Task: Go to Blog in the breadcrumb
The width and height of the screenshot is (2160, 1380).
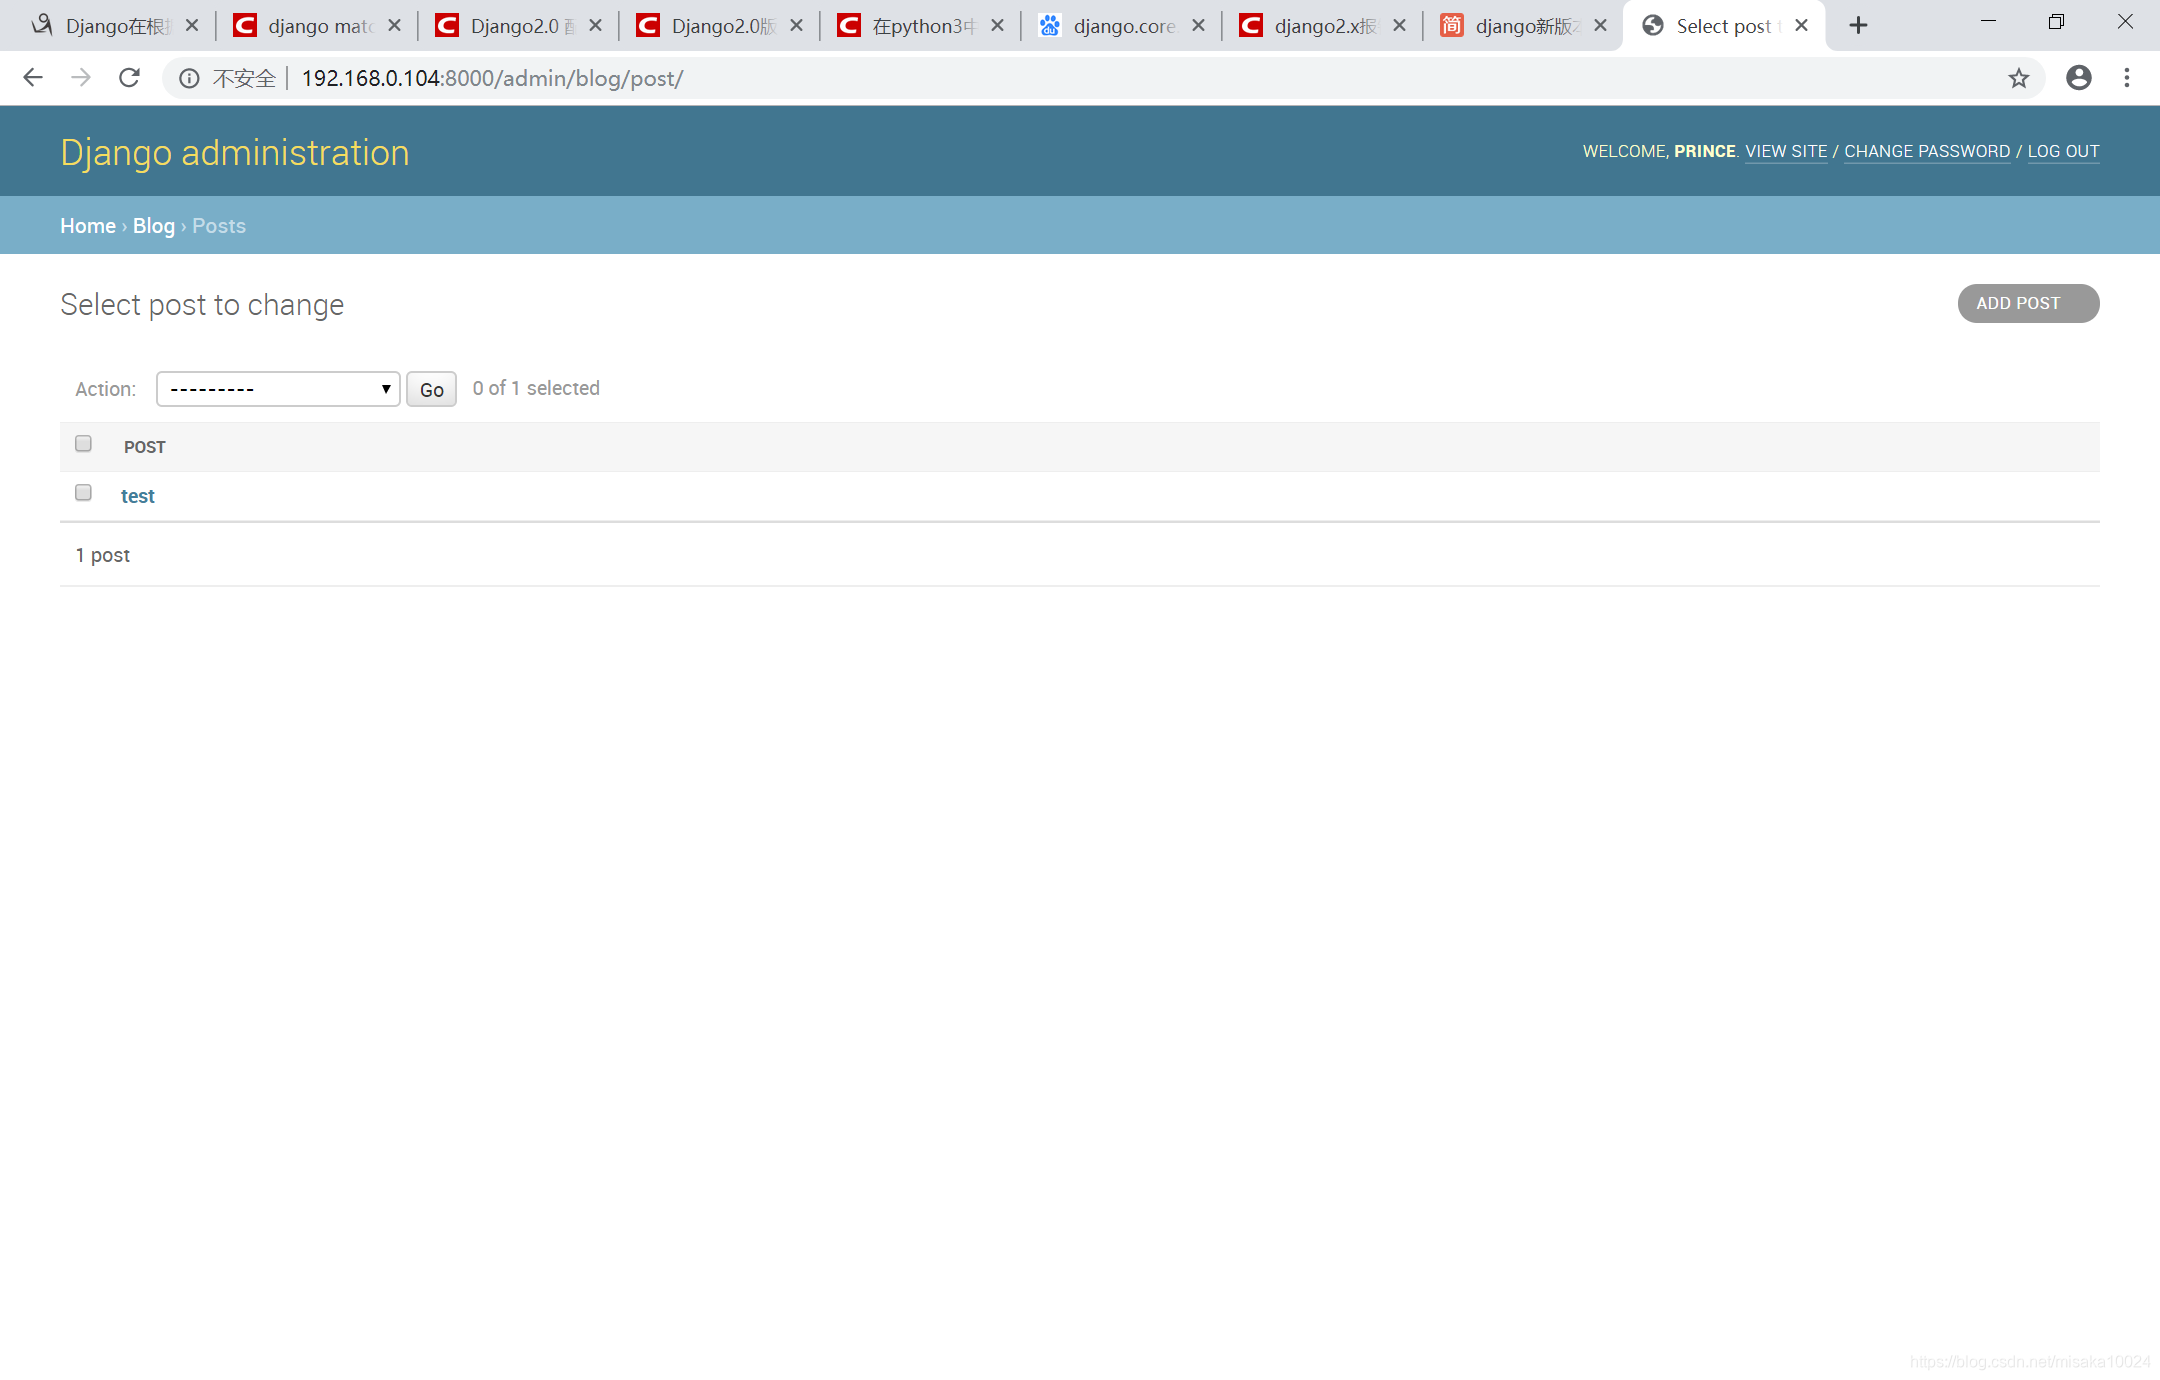Action: [x=154, y=227]
